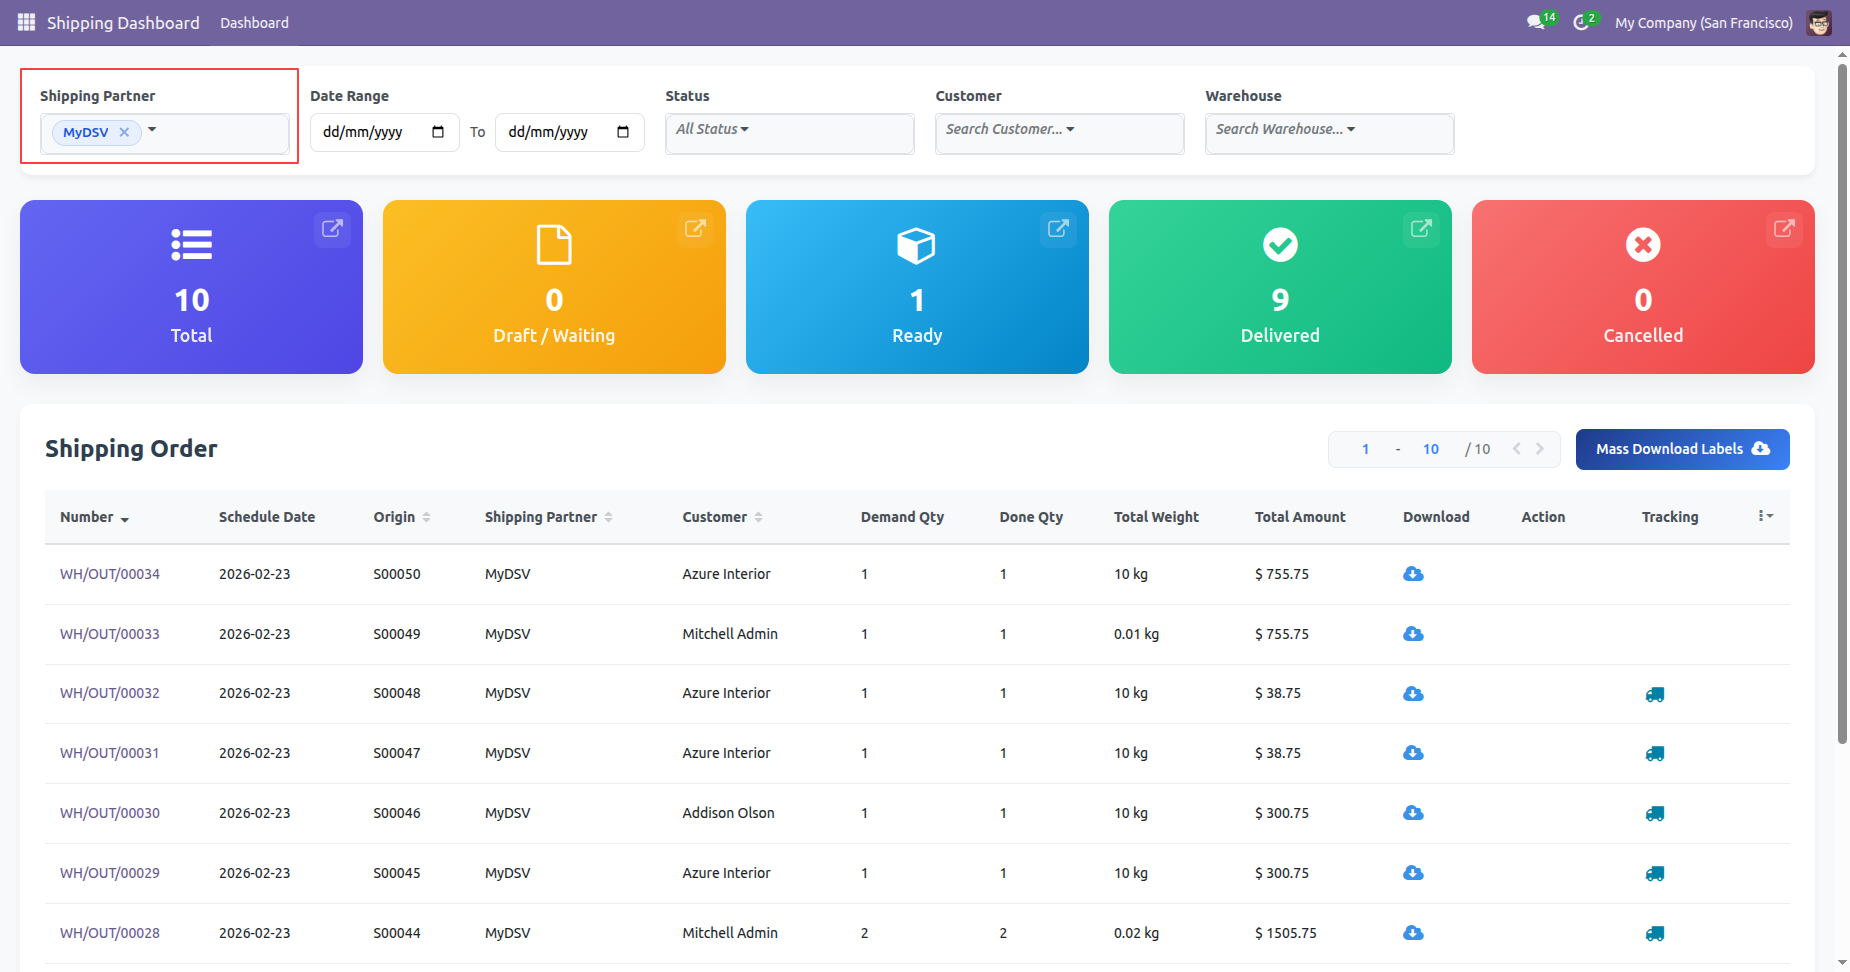Click the Mass Download Labels button

1682,449
